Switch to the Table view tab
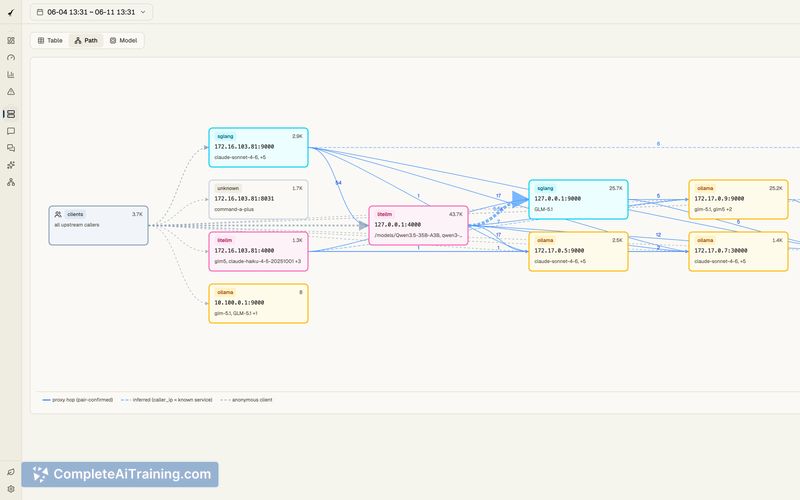 (x=50, y=40)
